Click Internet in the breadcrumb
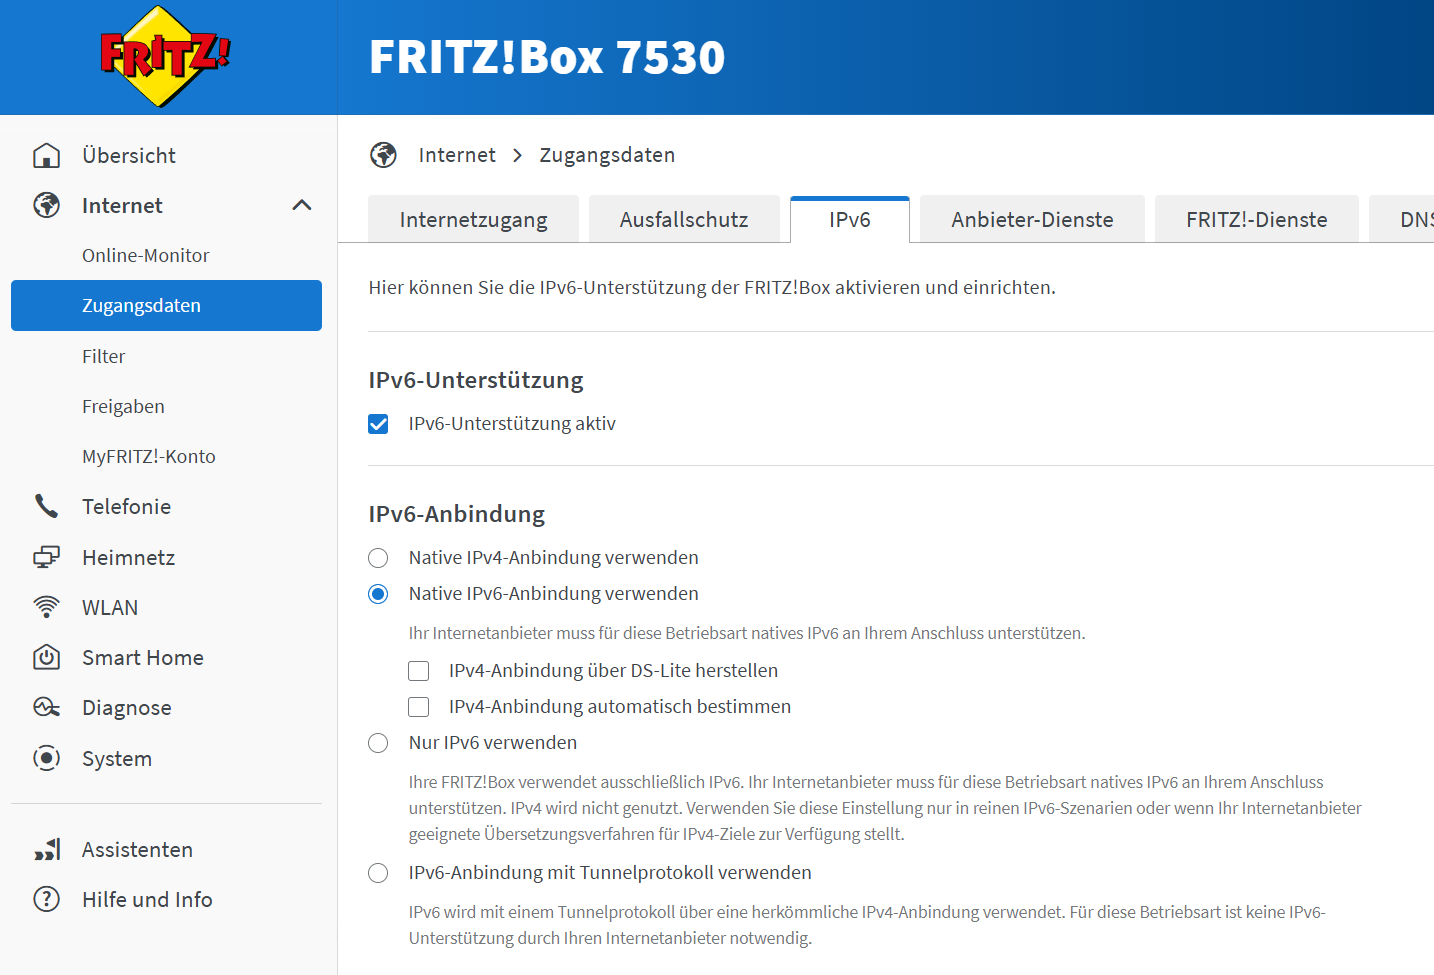Screen dimensions: 1434x975 click(x=457, y=155)
